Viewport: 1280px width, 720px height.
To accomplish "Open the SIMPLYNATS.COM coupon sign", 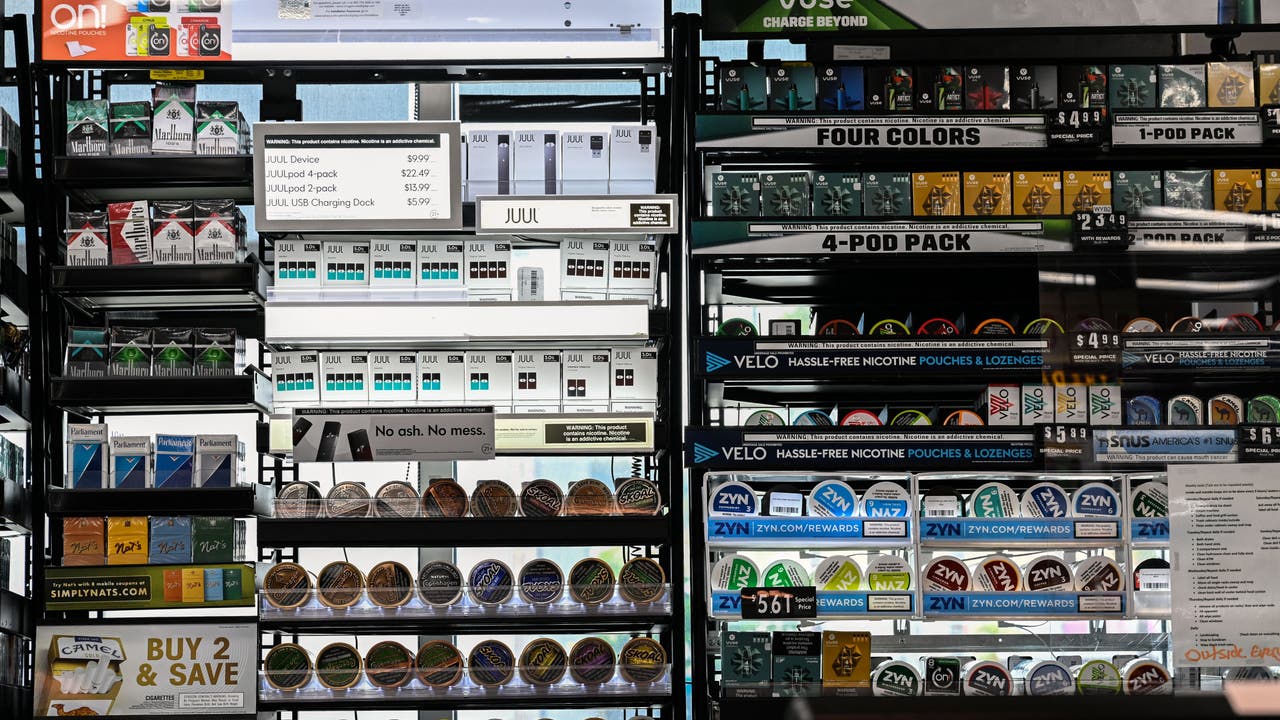I will click(148, 587).
